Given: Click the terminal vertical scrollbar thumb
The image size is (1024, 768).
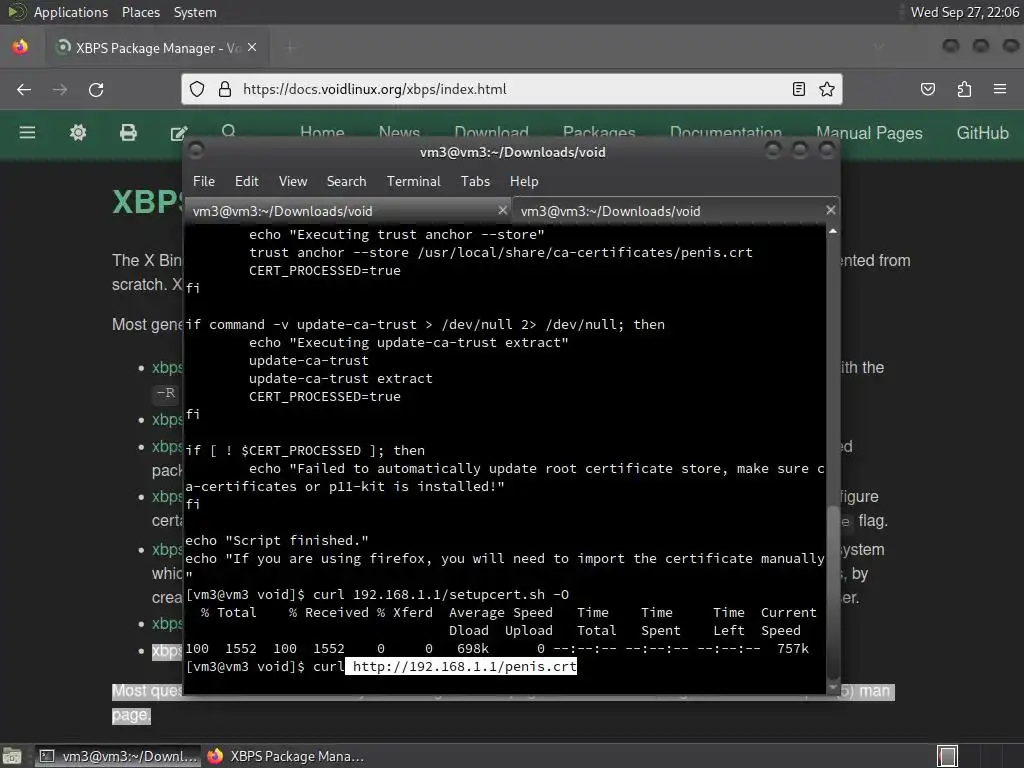Looking at the screenshot, I should pos(833,593).
